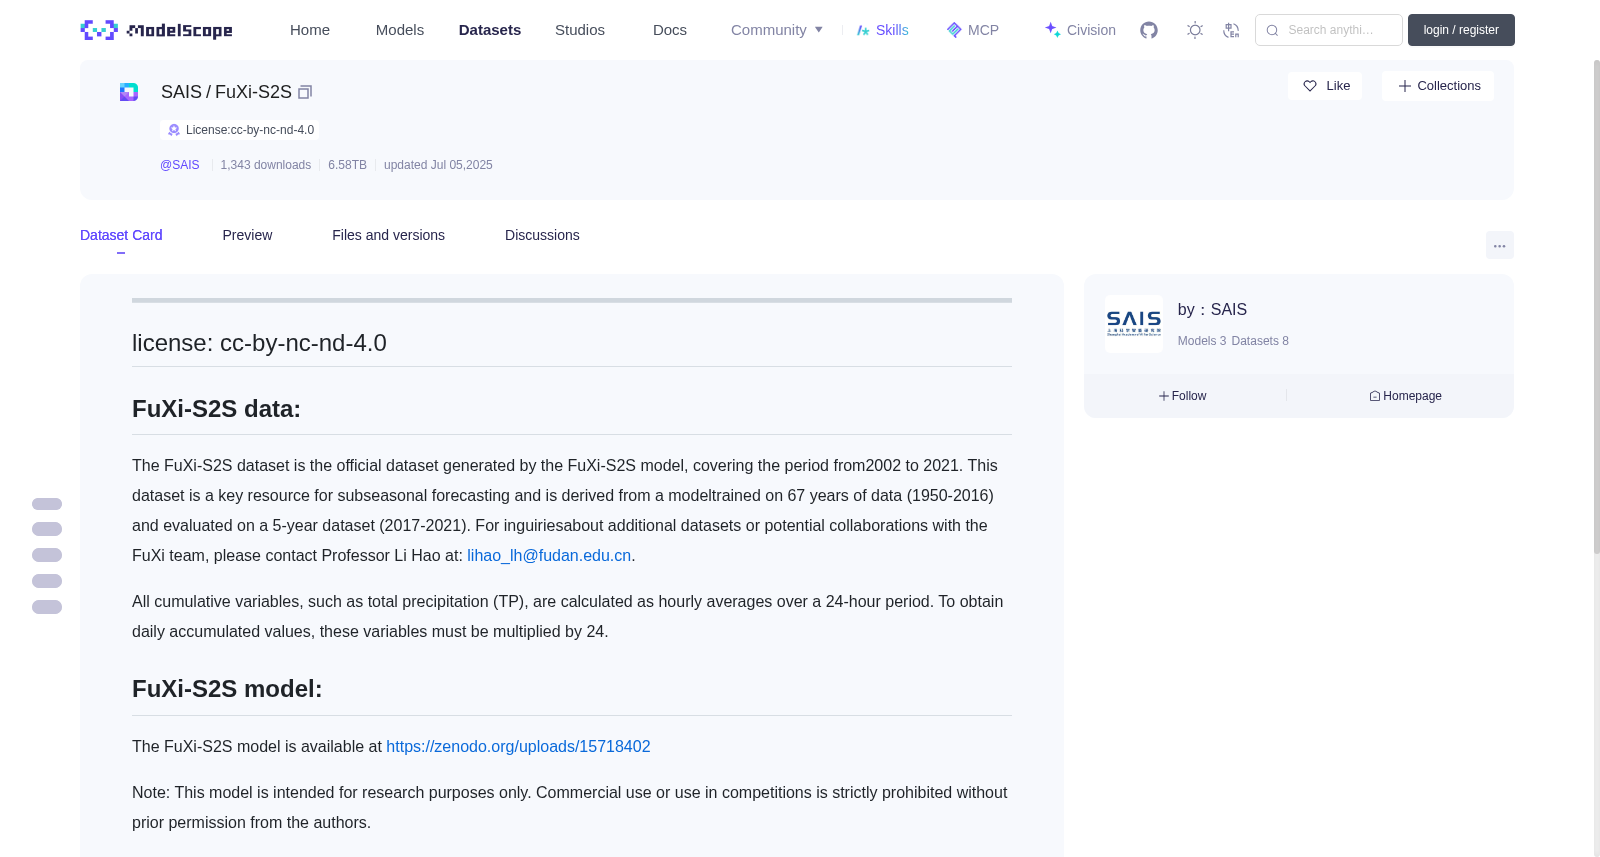Click the dataset avatar icon beside SAIS / FuXi-S2S

[129, 92]
